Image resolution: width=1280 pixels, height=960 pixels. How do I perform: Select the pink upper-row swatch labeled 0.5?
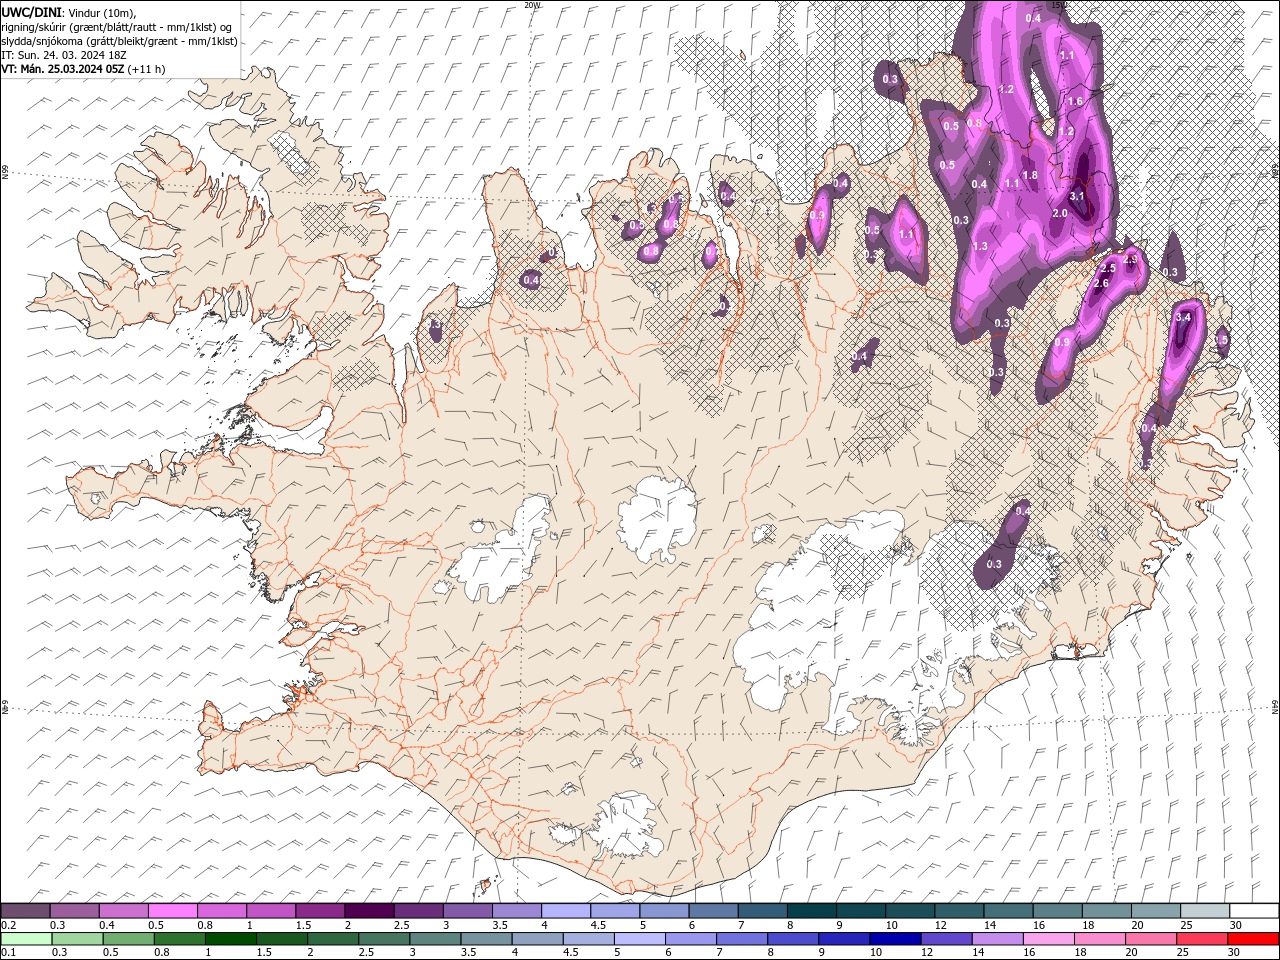[173, 911]
